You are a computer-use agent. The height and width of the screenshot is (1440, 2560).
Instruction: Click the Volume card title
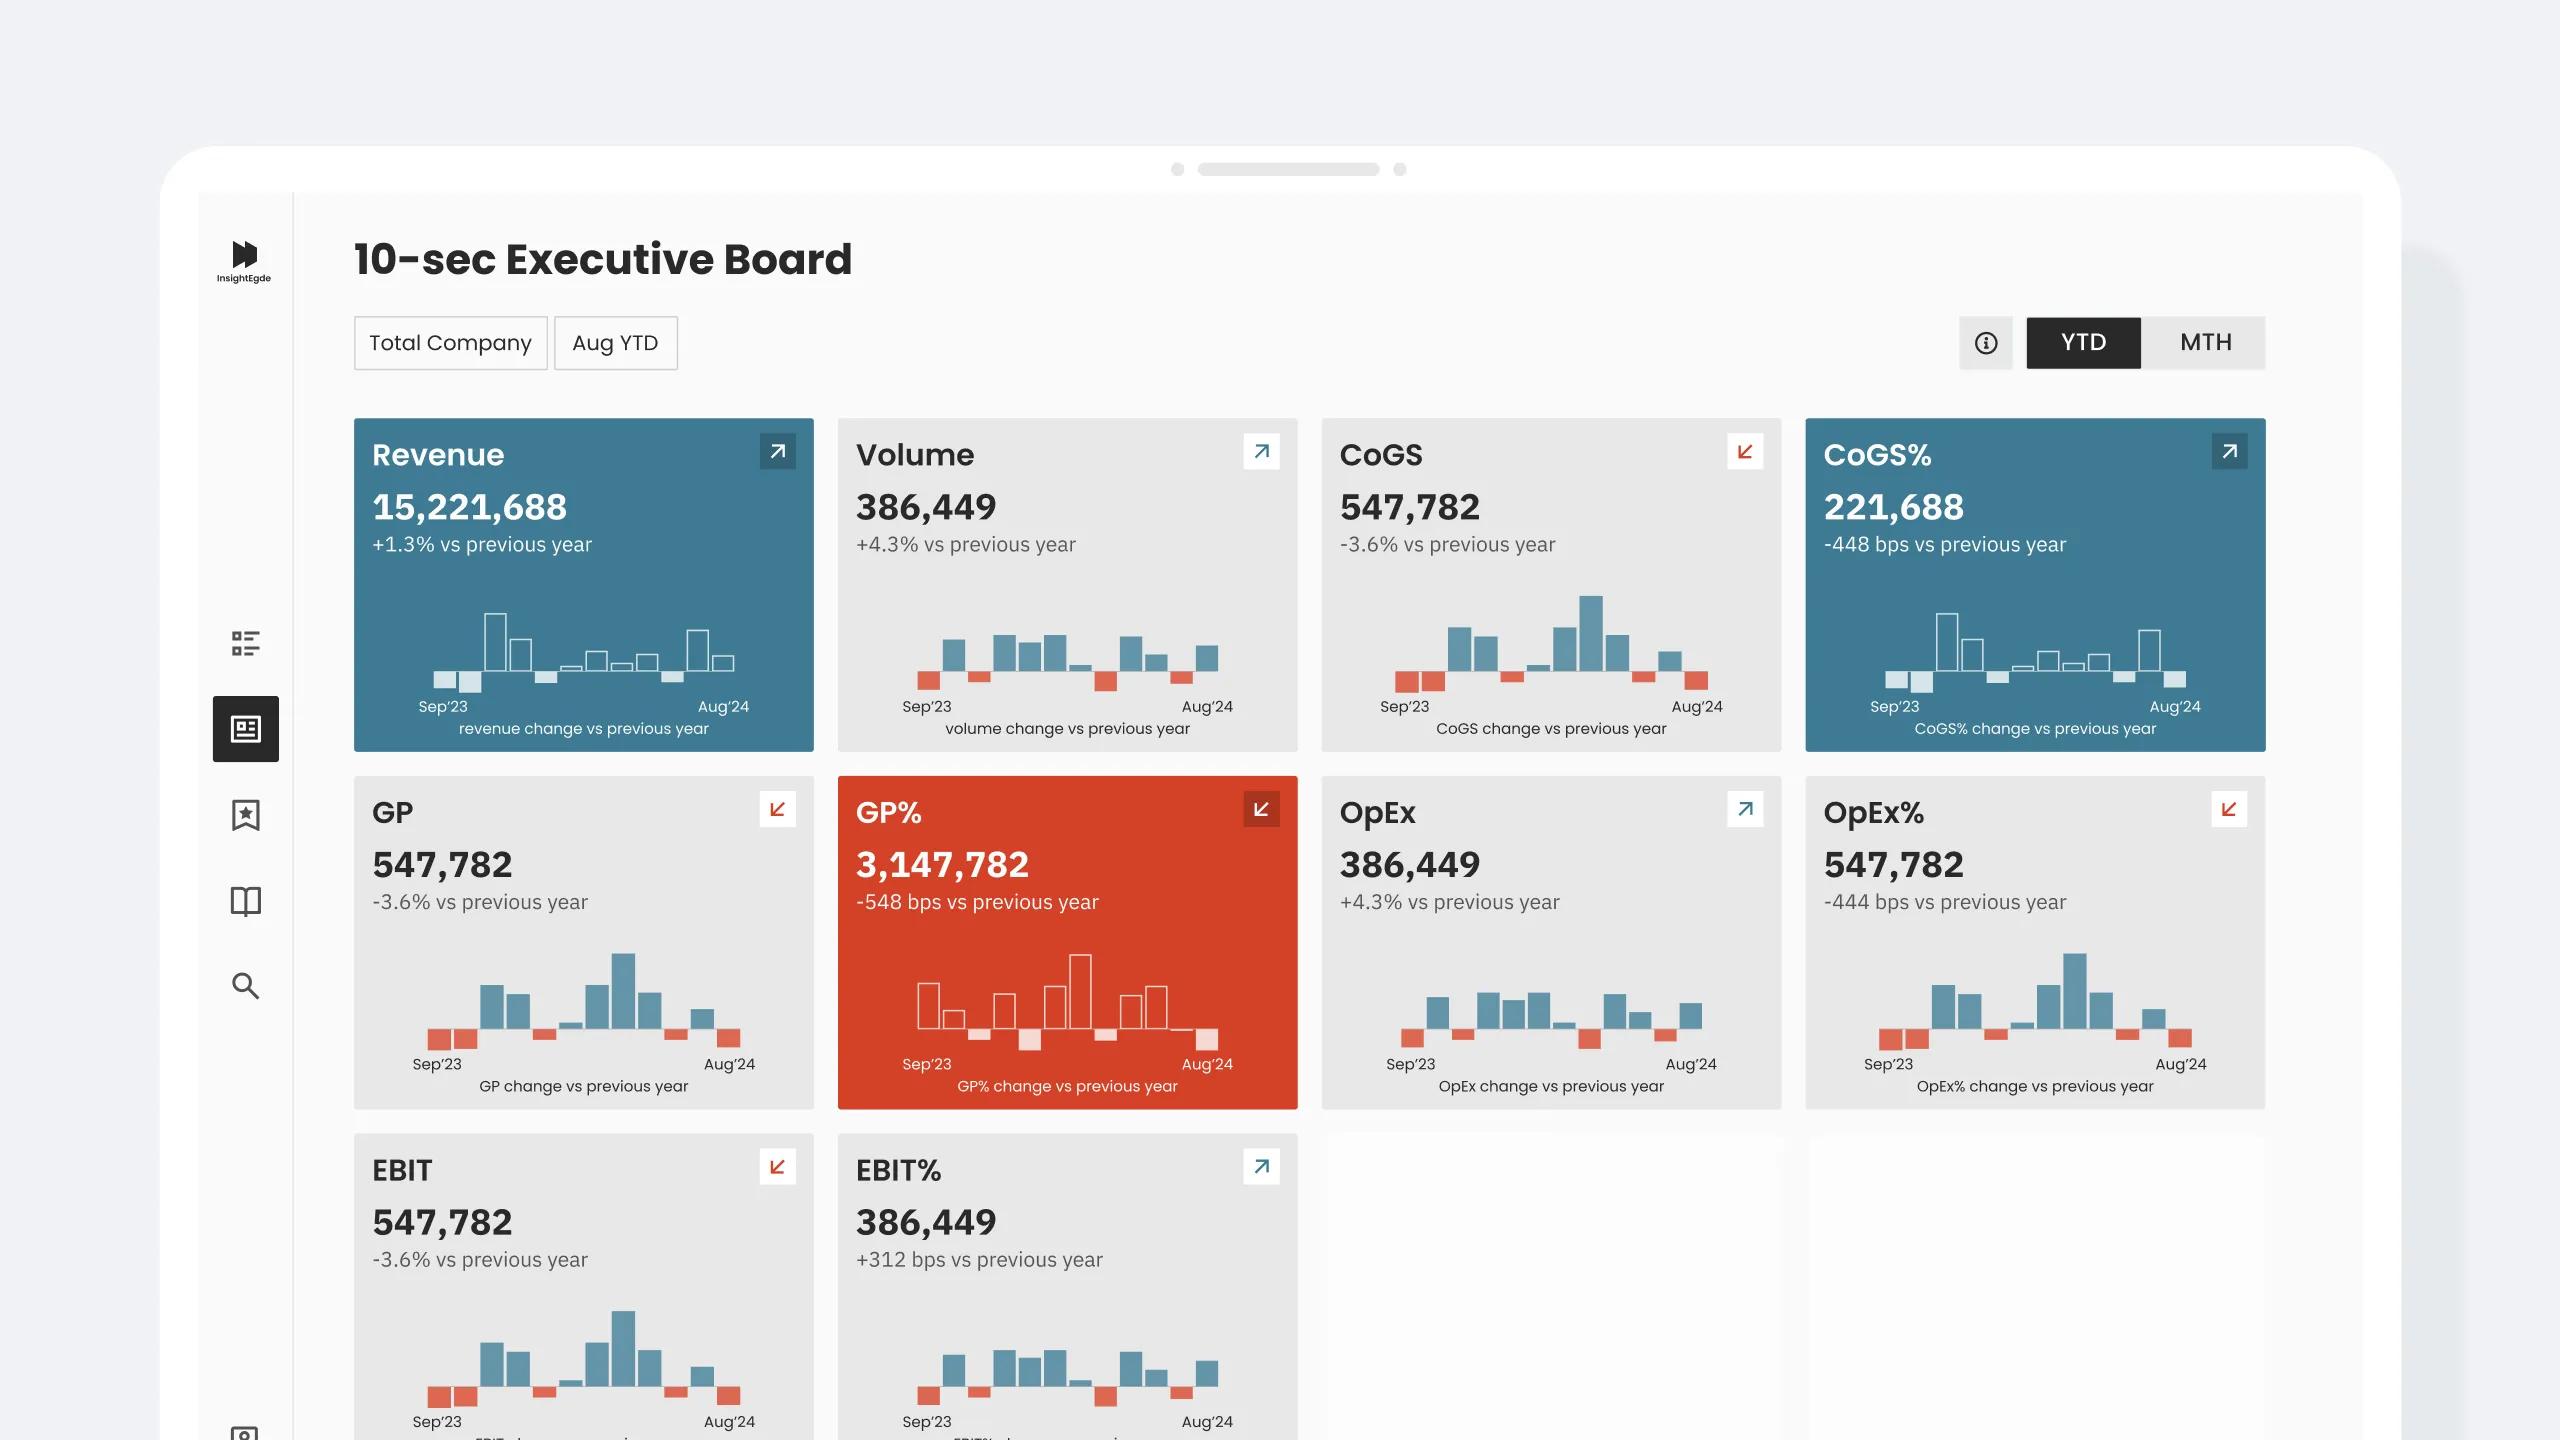(915, 455)
